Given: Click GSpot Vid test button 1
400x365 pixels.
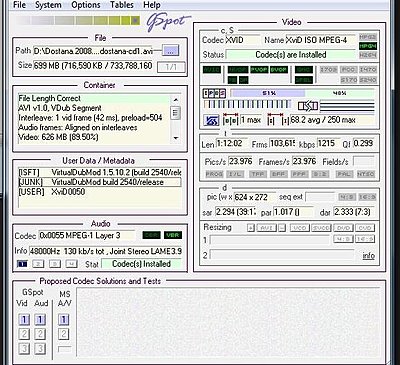Looking at the screenshot, I should point(24,320).
